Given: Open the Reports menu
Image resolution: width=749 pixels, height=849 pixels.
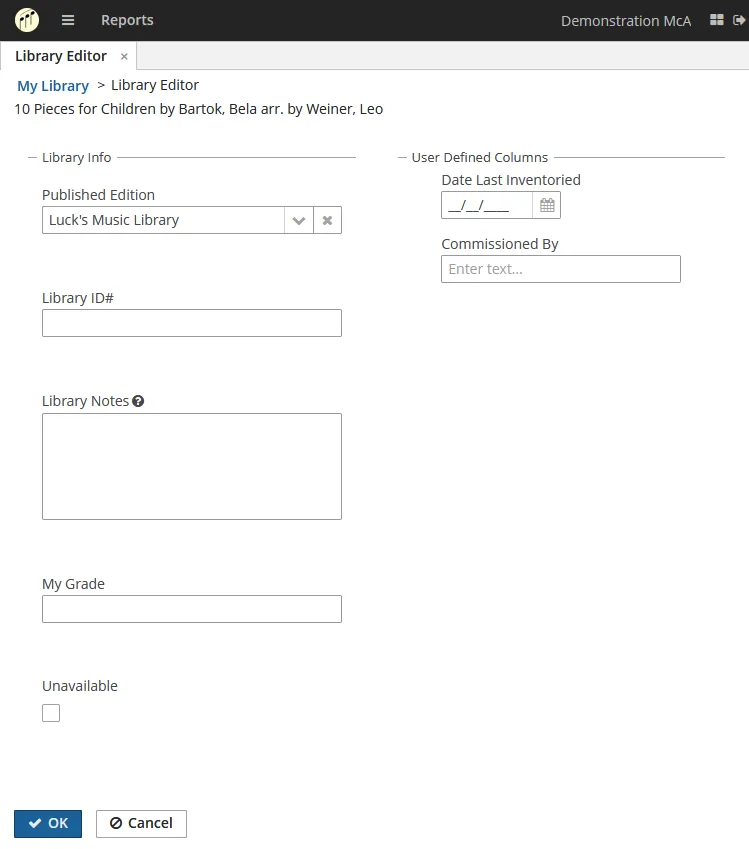Looking at the screenshot, I should 127,20.
